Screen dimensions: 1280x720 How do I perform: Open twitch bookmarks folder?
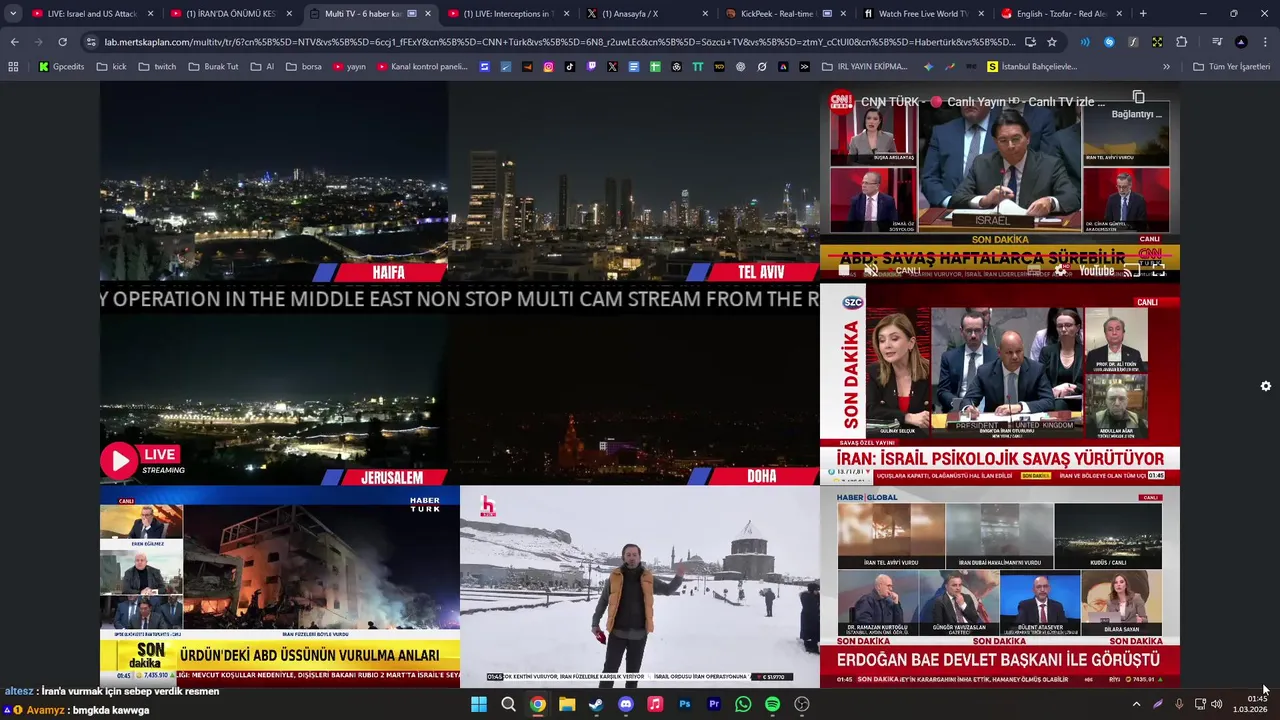coord(157,67)
